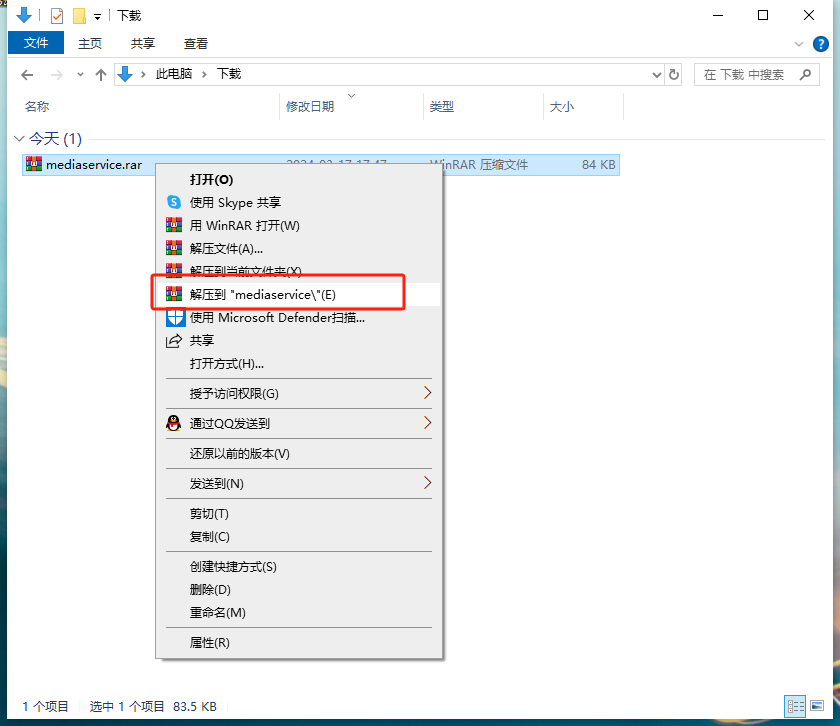Expand 发送到(N) submenu
This screenshot has height=726, width=840.
(x=427, y=483)
